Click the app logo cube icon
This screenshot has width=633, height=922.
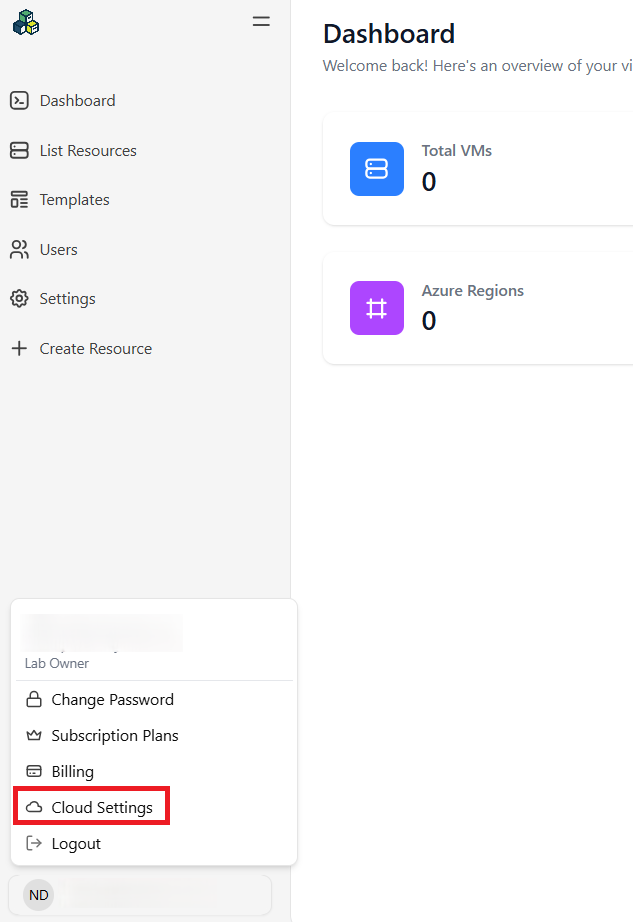[26, 21]
